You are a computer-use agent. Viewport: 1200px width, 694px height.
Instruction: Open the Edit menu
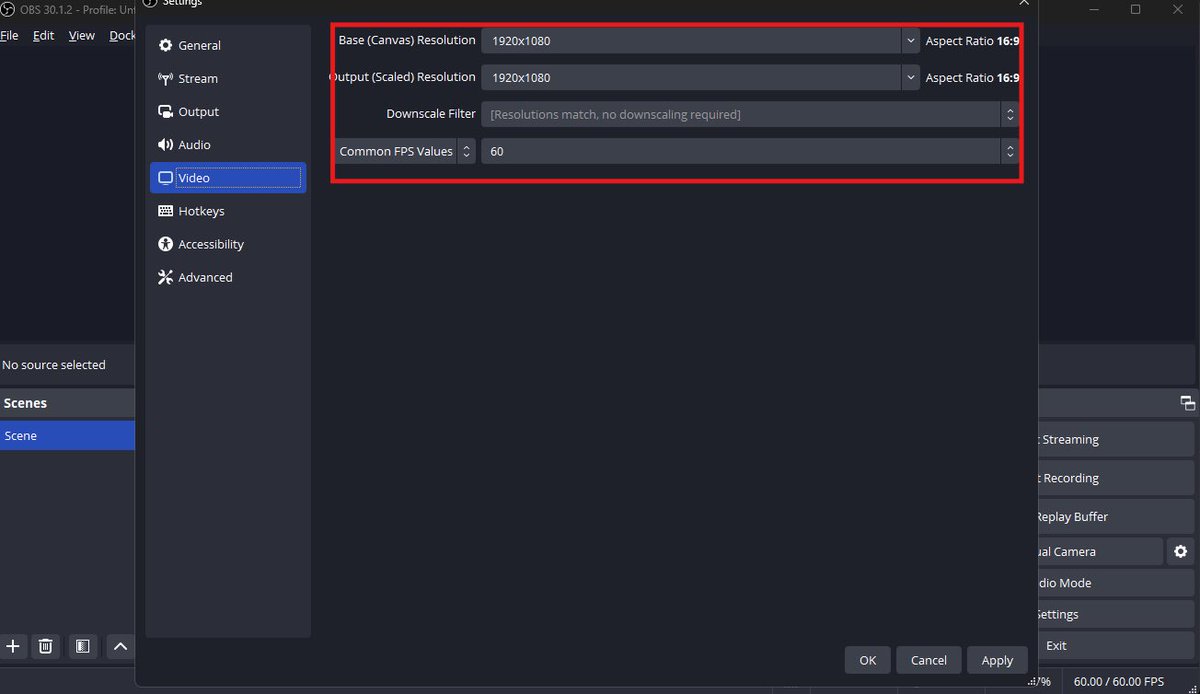43,35
